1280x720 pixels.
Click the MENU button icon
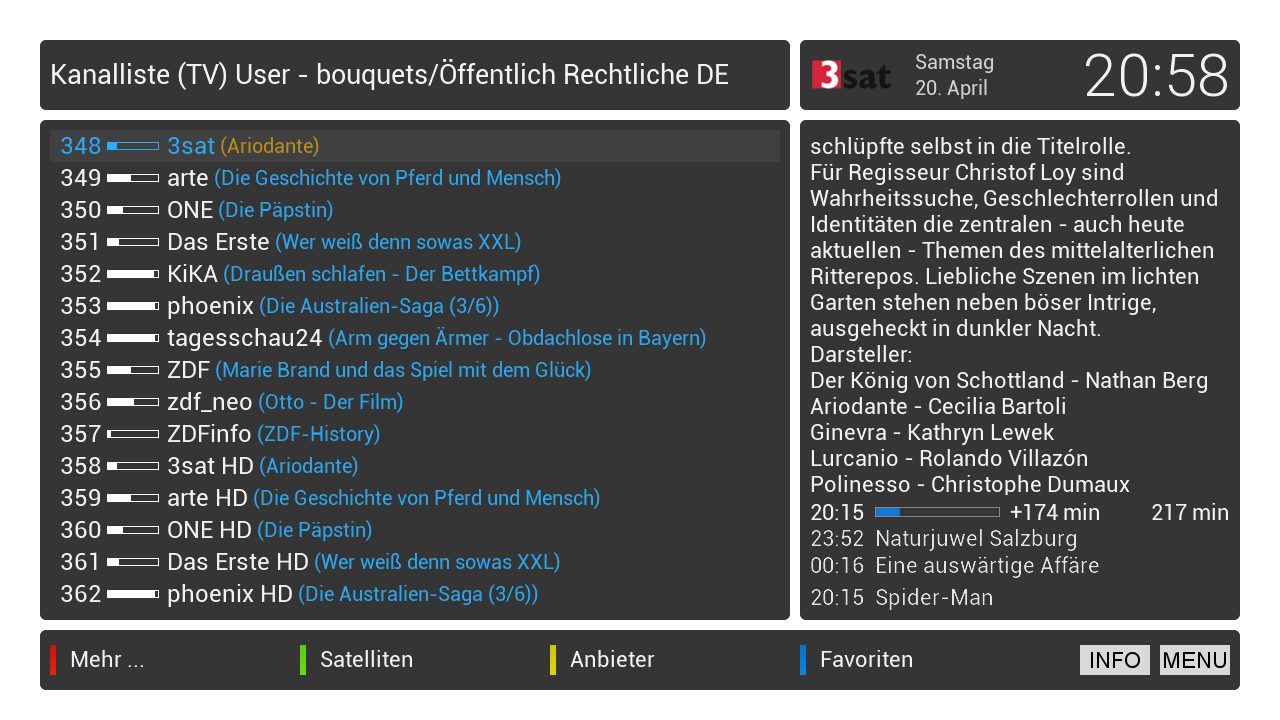[x=1195, y=660]
